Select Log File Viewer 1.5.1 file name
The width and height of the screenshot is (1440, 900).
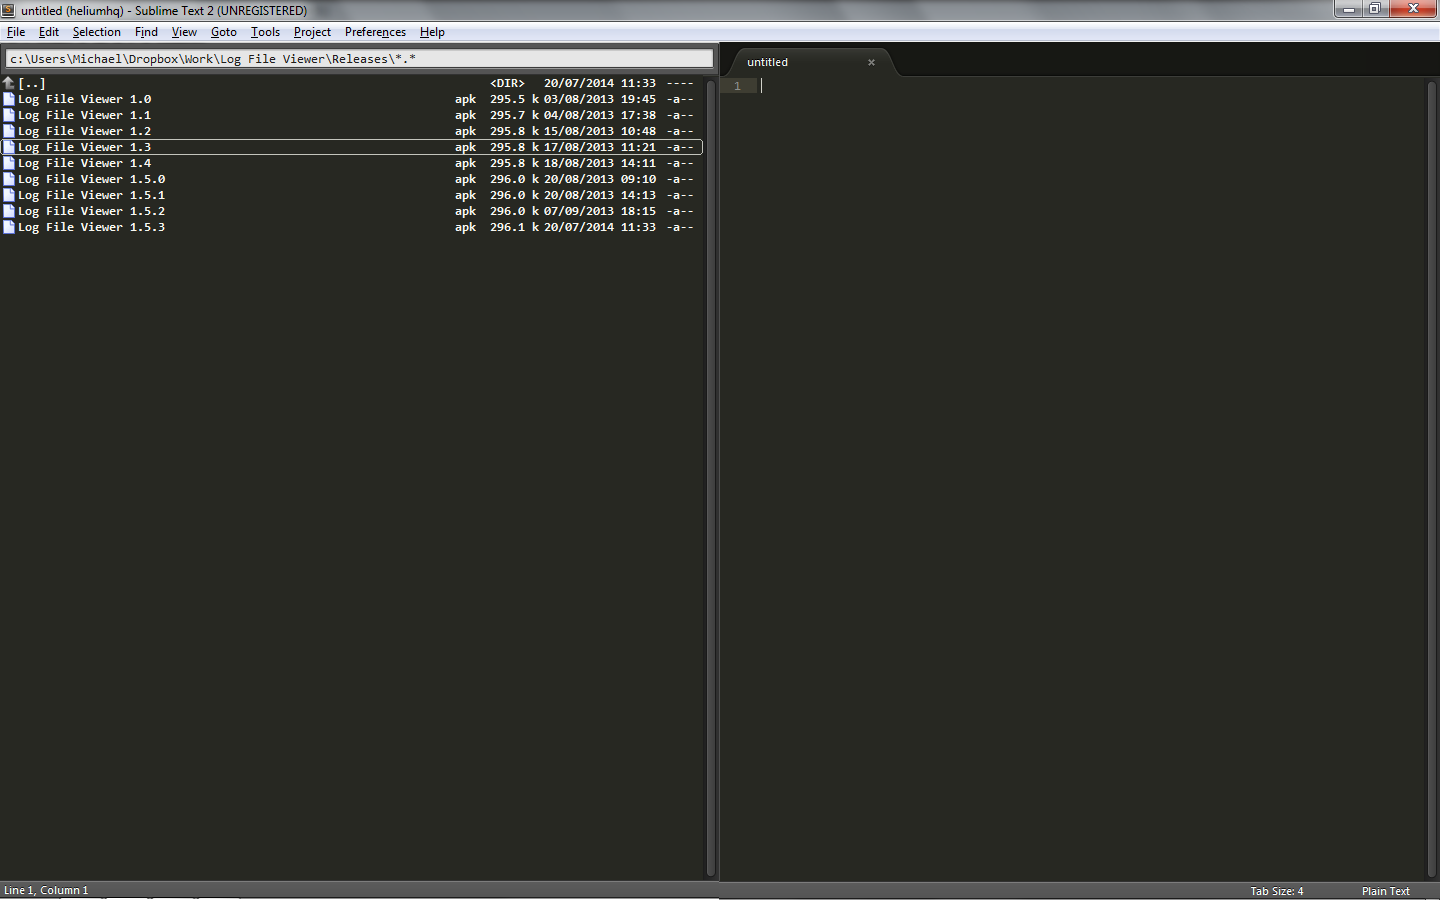92,195
